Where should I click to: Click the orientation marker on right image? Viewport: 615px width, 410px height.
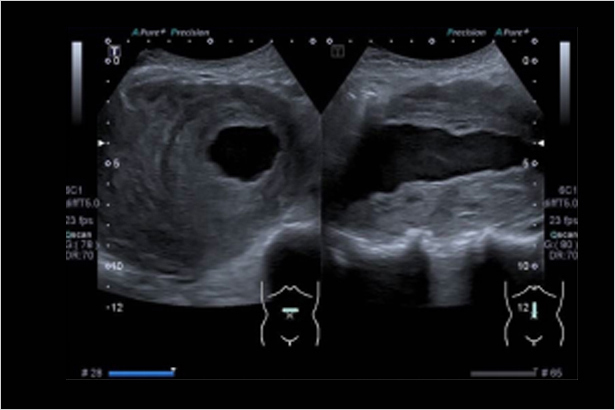click(x=338, y=50)
